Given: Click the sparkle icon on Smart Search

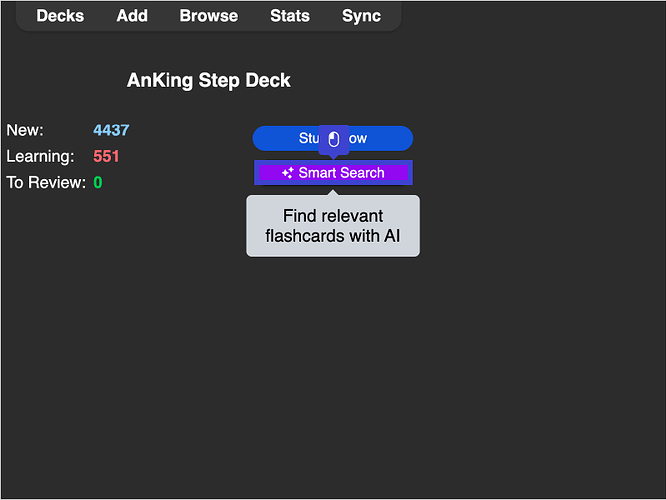Looking at the screenshot, I should pos(287,173).
